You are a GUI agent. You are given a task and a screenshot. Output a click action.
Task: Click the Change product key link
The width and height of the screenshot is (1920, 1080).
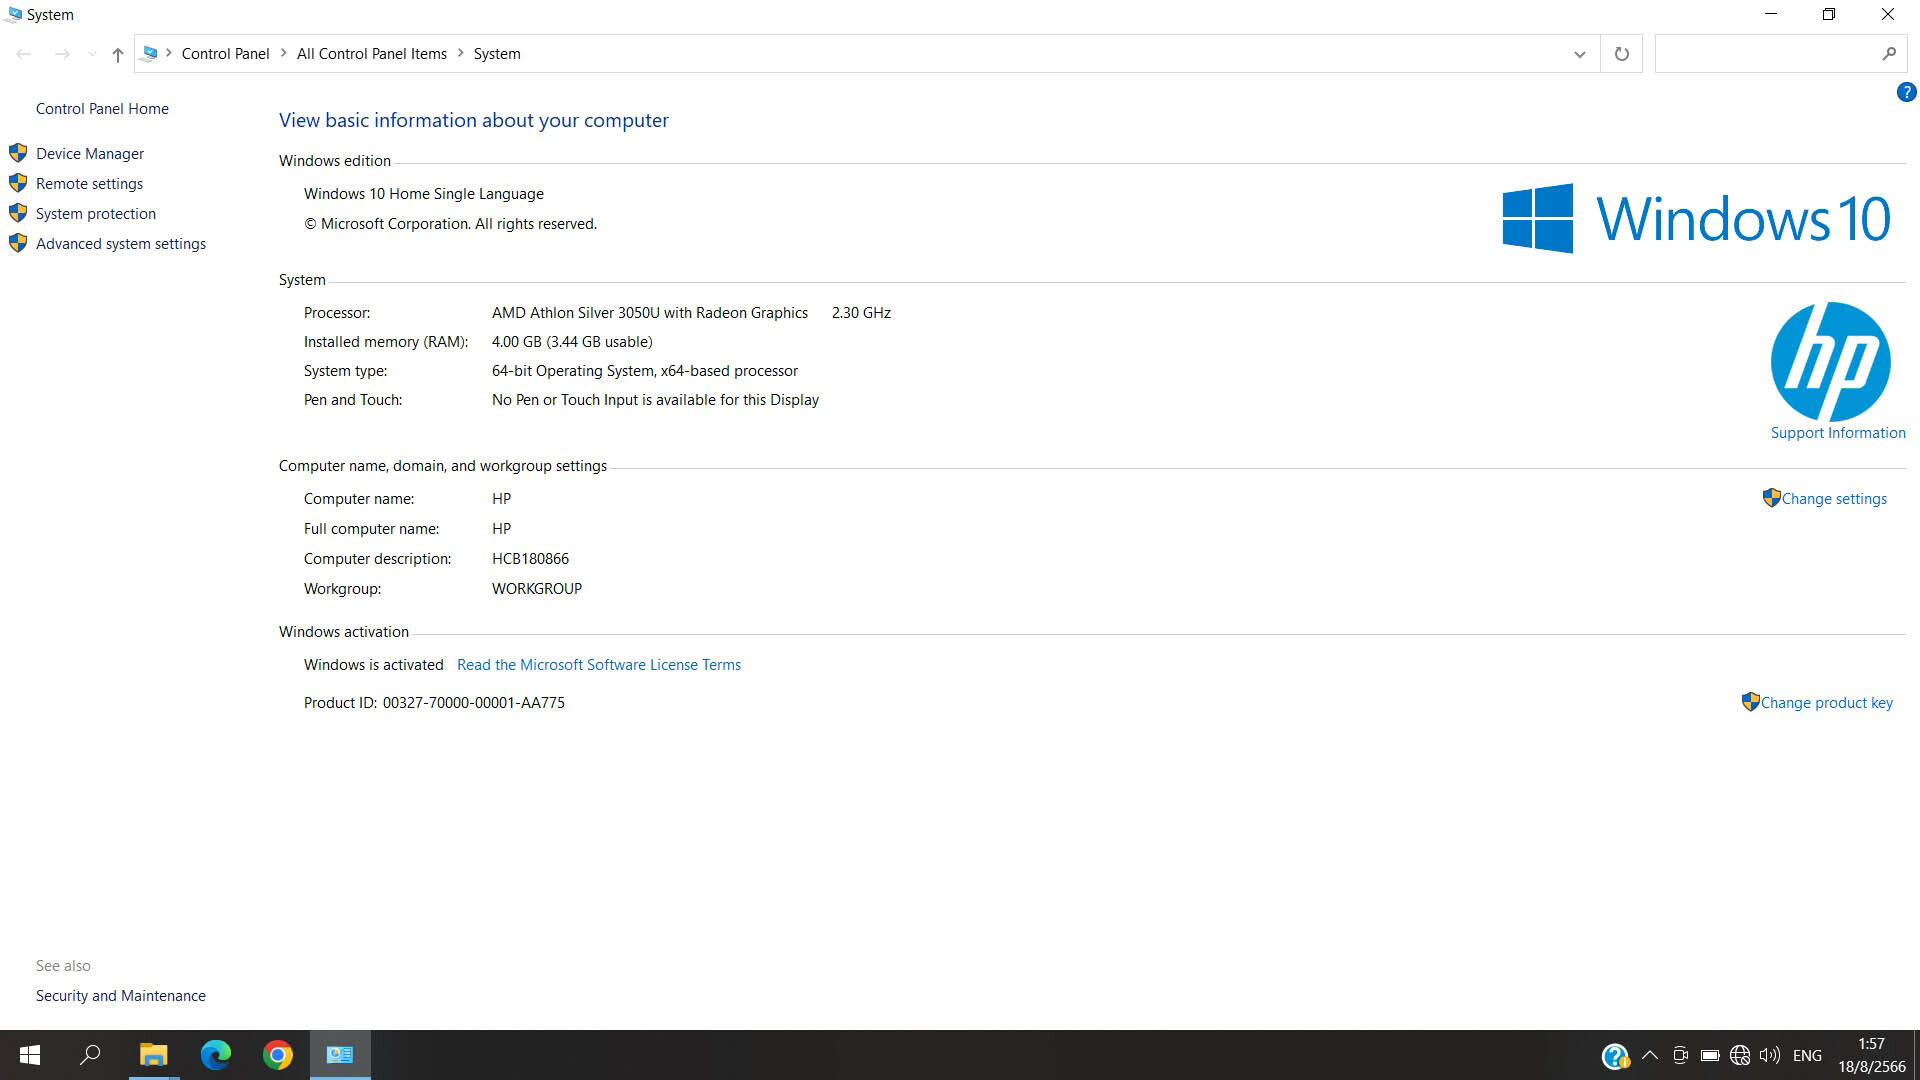coord(1826,702)
